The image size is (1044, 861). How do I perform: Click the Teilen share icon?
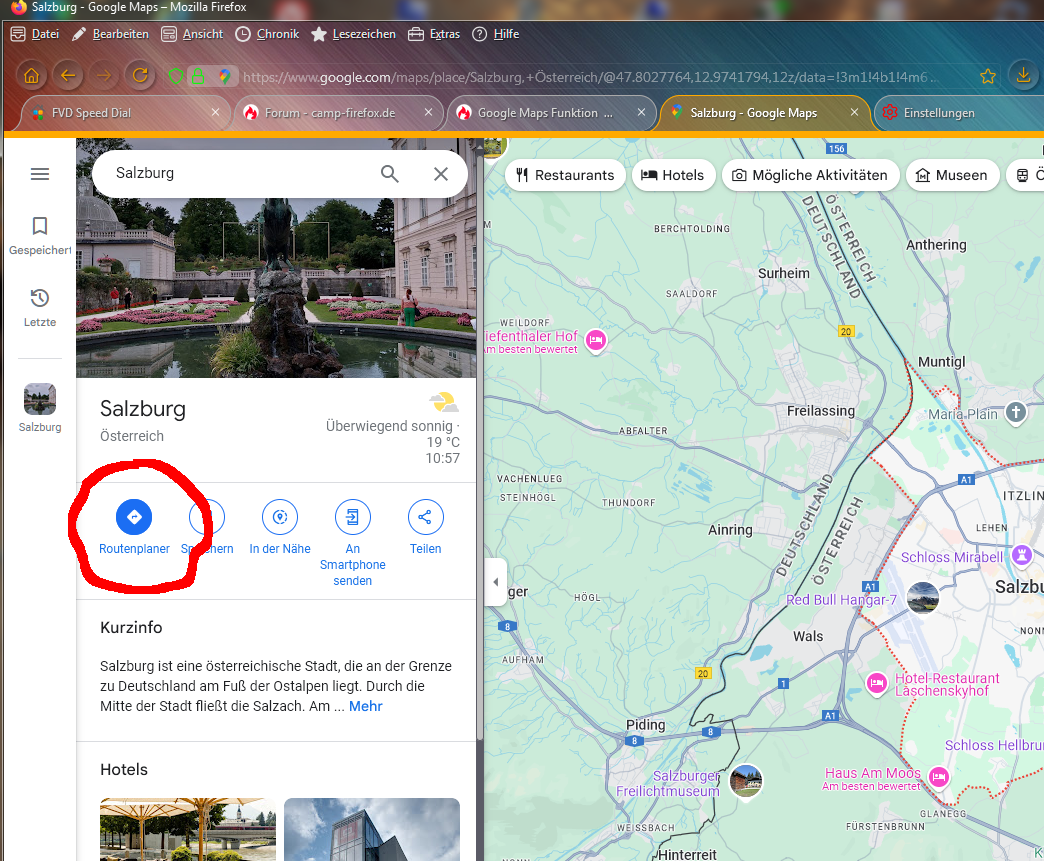tap(425, 517)
